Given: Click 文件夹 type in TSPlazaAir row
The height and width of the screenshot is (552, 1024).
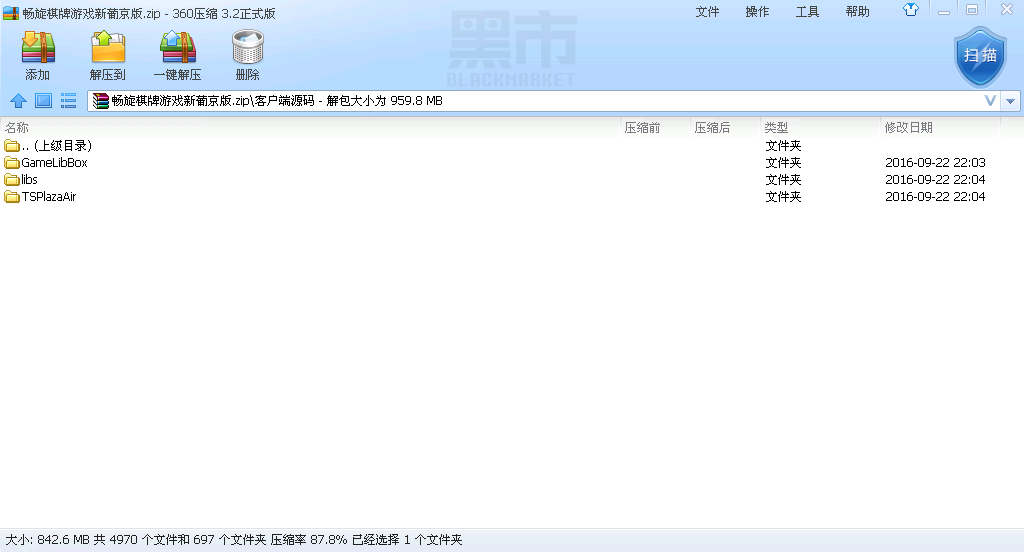Looking at the screenshot, I should pyautogui.click(x=783, y=197).
